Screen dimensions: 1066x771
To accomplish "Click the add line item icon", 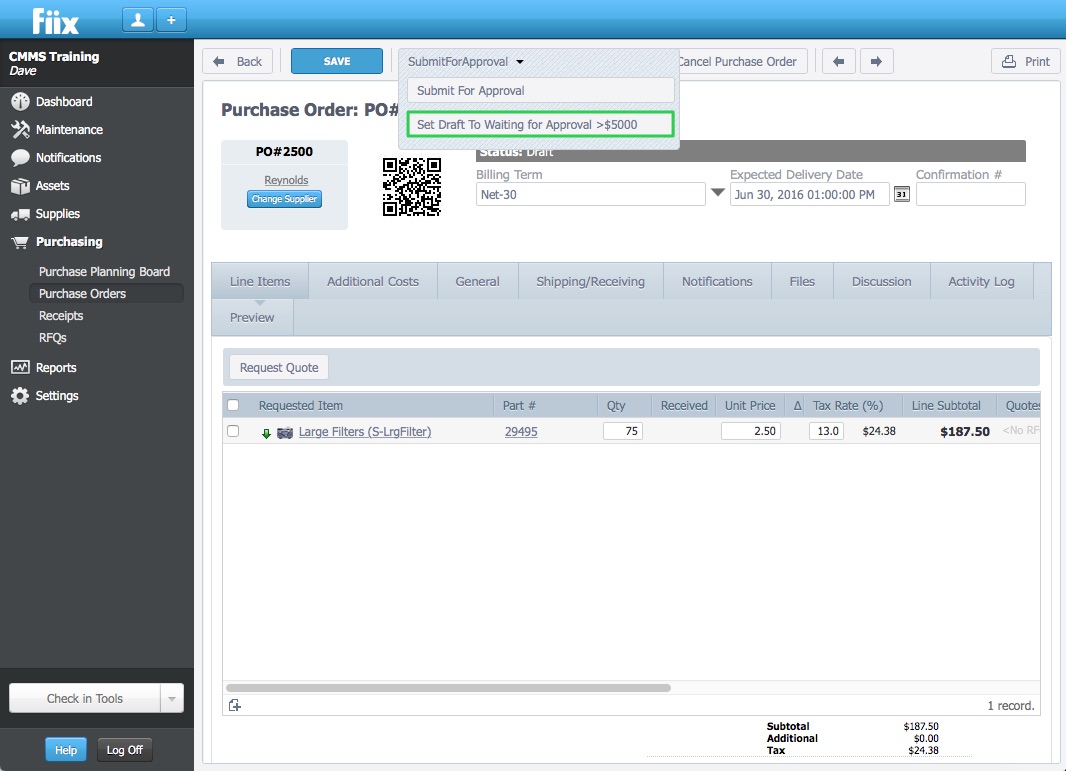I will pyautogui.click(x=235, y=706).
